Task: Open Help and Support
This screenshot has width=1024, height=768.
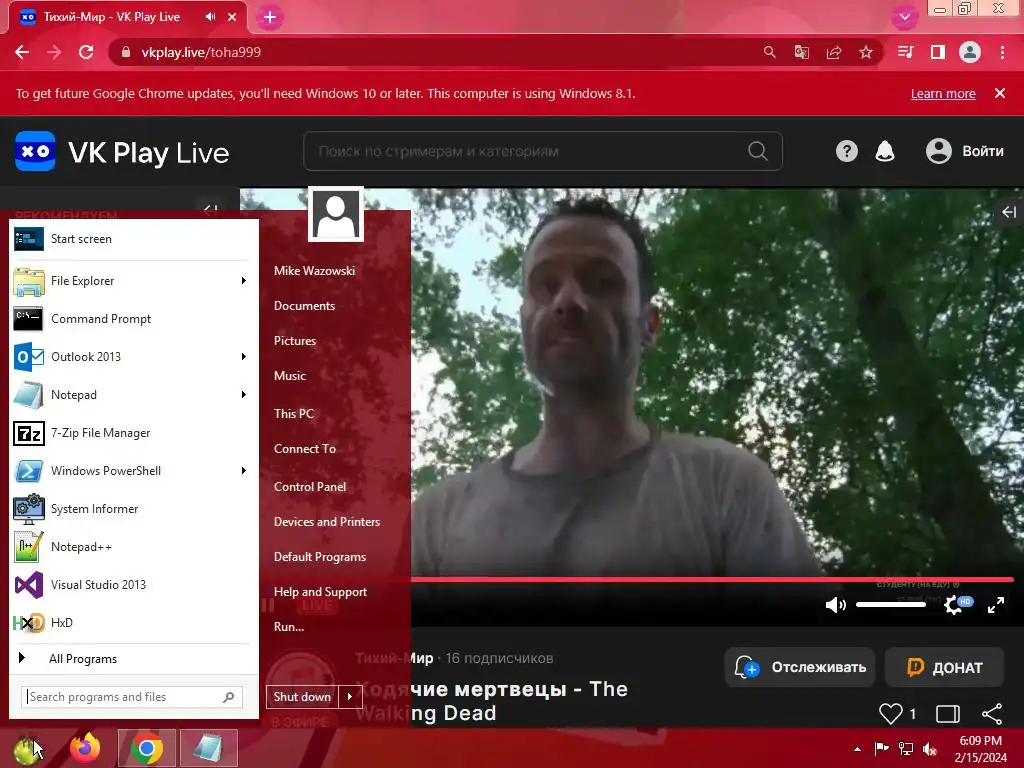Action: (321, 592)
